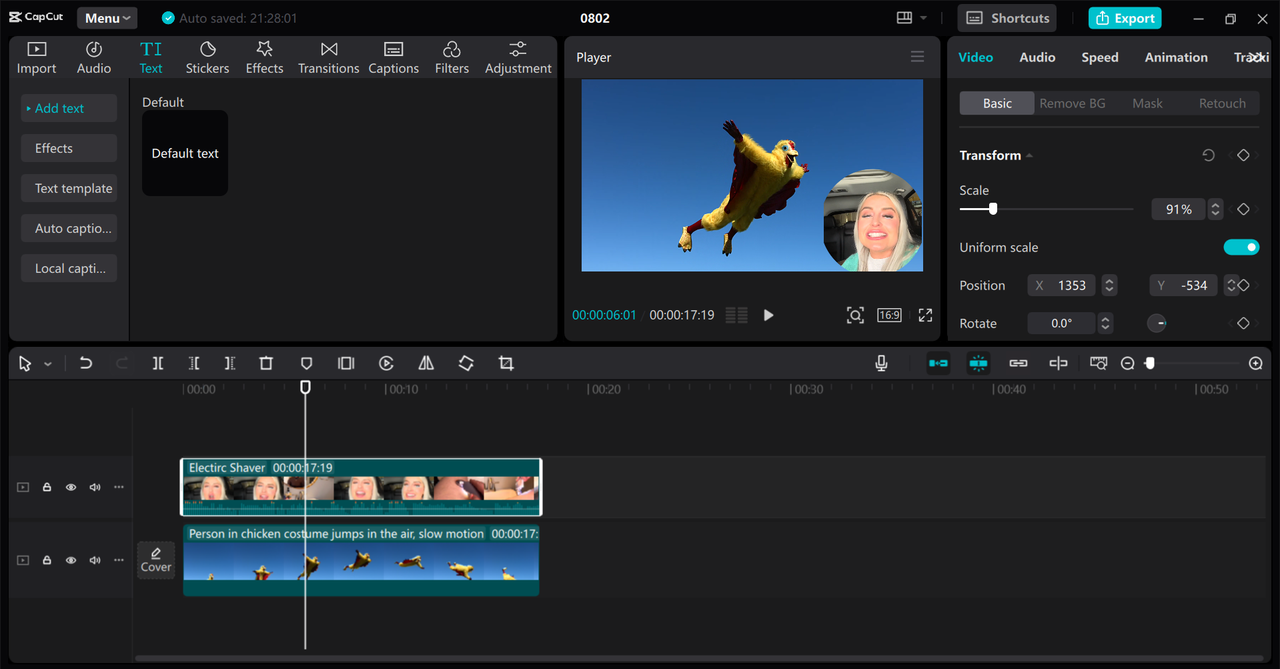Zoom out the timeline
The height and width of the screenshot is (669, 1280).
(x=1127, y=363)
